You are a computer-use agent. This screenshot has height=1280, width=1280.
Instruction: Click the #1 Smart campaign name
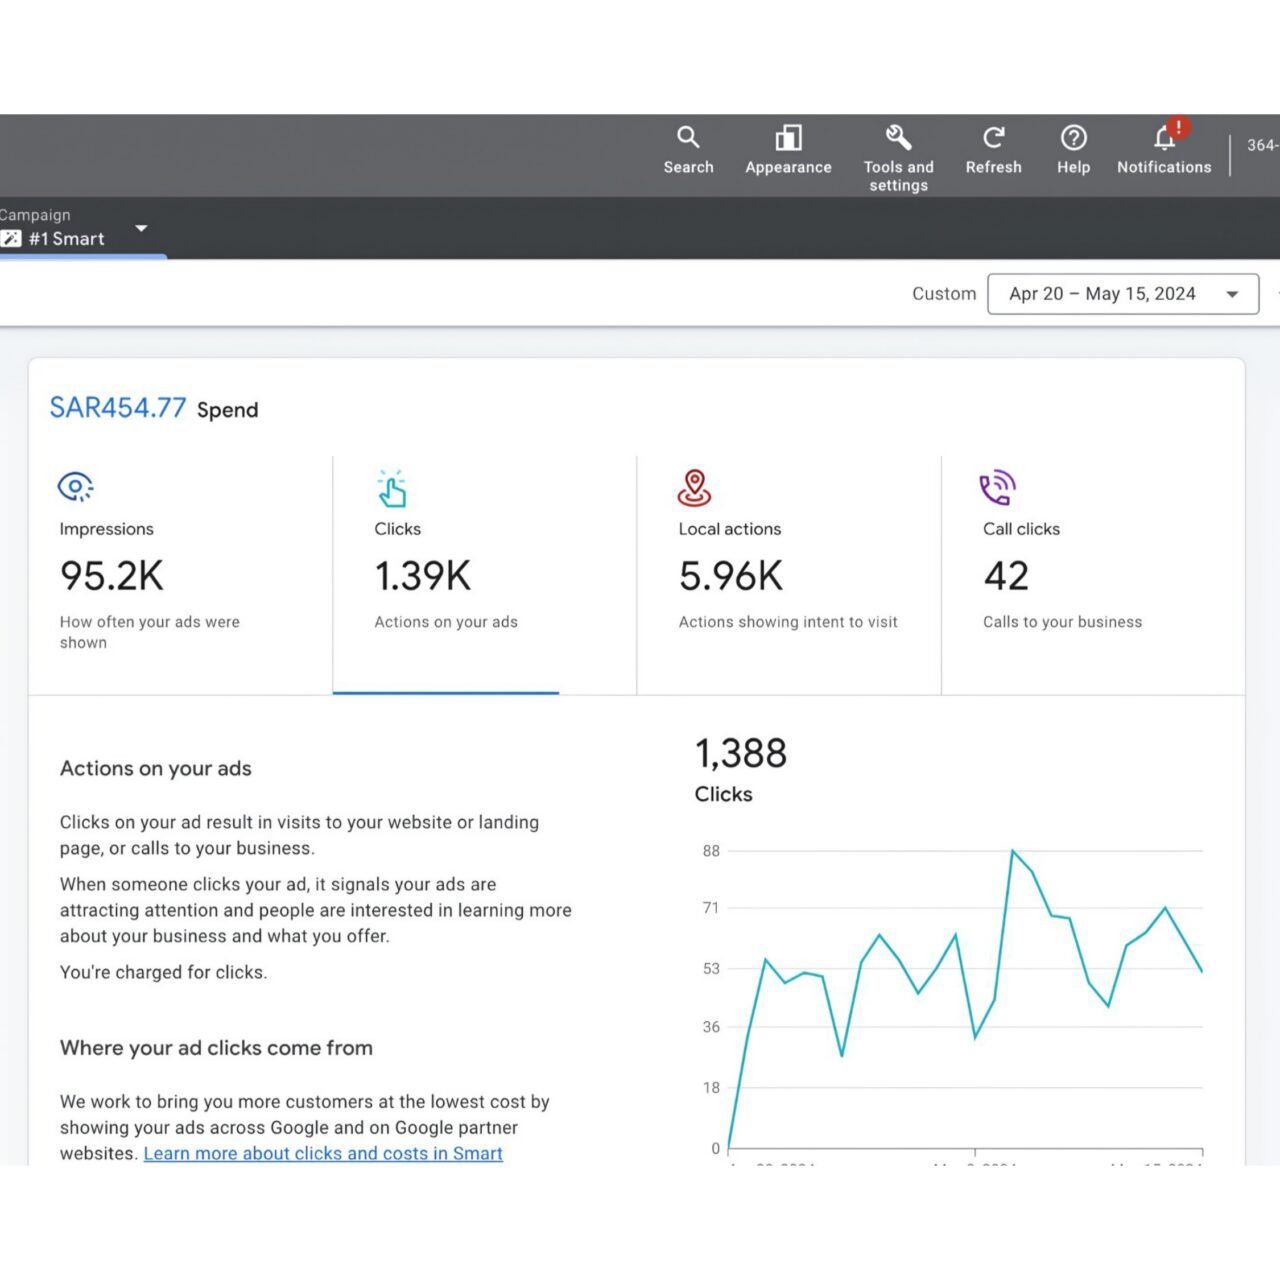66,239
